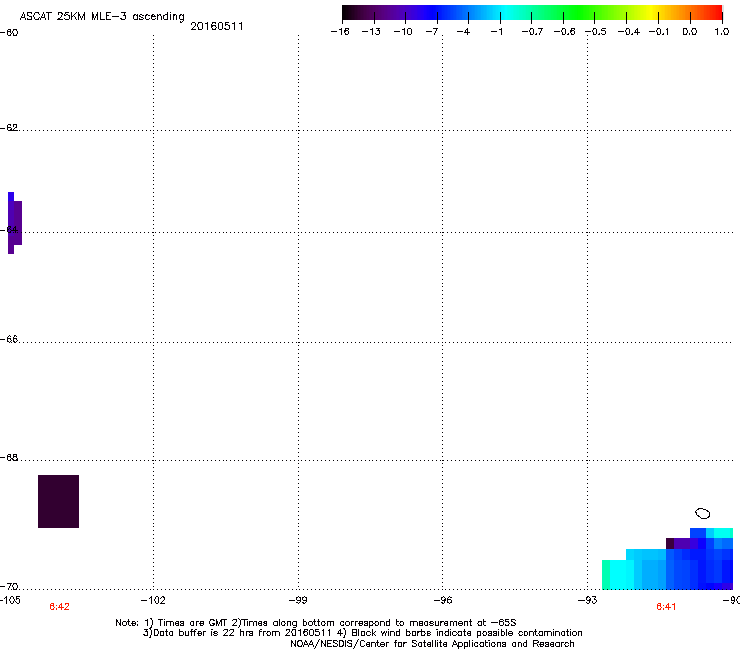The image size is (740, 650).
Task: Pick the -0.6 color scale label
Action: tap(564, 32)
